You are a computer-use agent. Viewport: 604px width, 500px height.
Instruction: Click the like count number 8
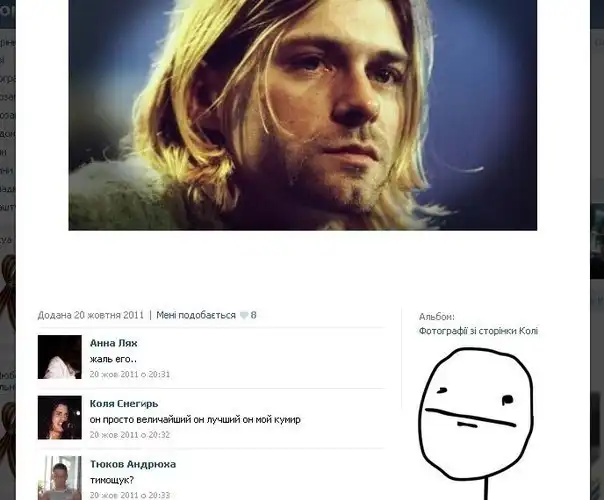[x=253, y=315]
